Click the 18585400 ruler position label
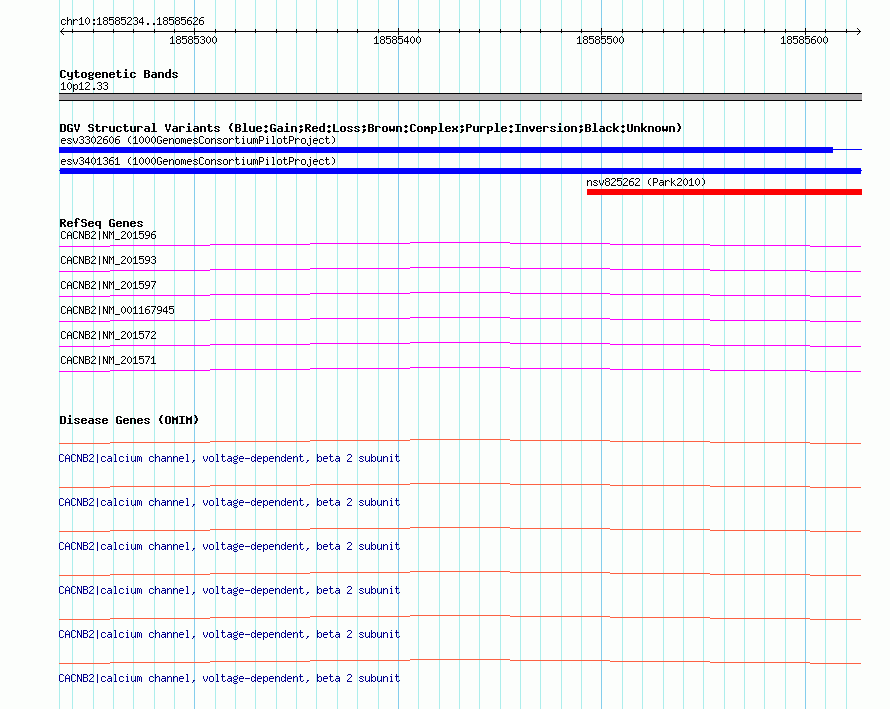 pos(397,40)
